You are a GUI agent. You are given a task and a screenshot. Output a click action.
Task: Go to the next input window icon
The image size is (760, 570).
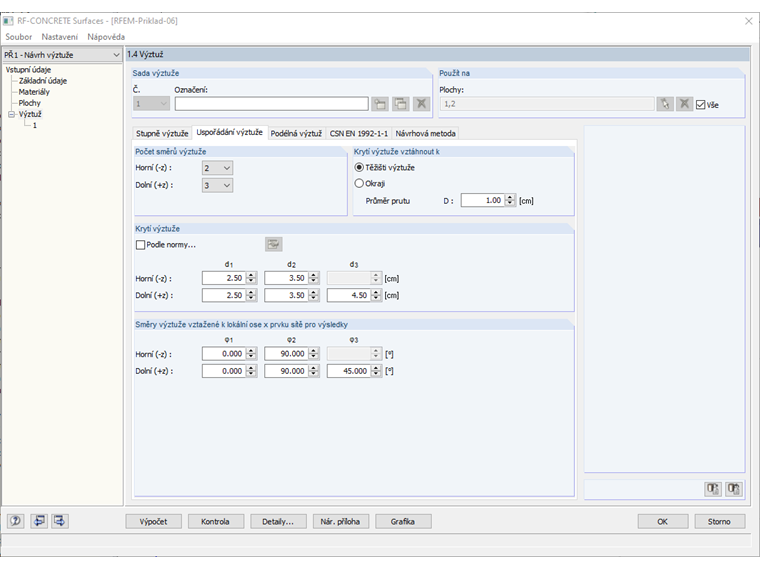tap(60, 521)
